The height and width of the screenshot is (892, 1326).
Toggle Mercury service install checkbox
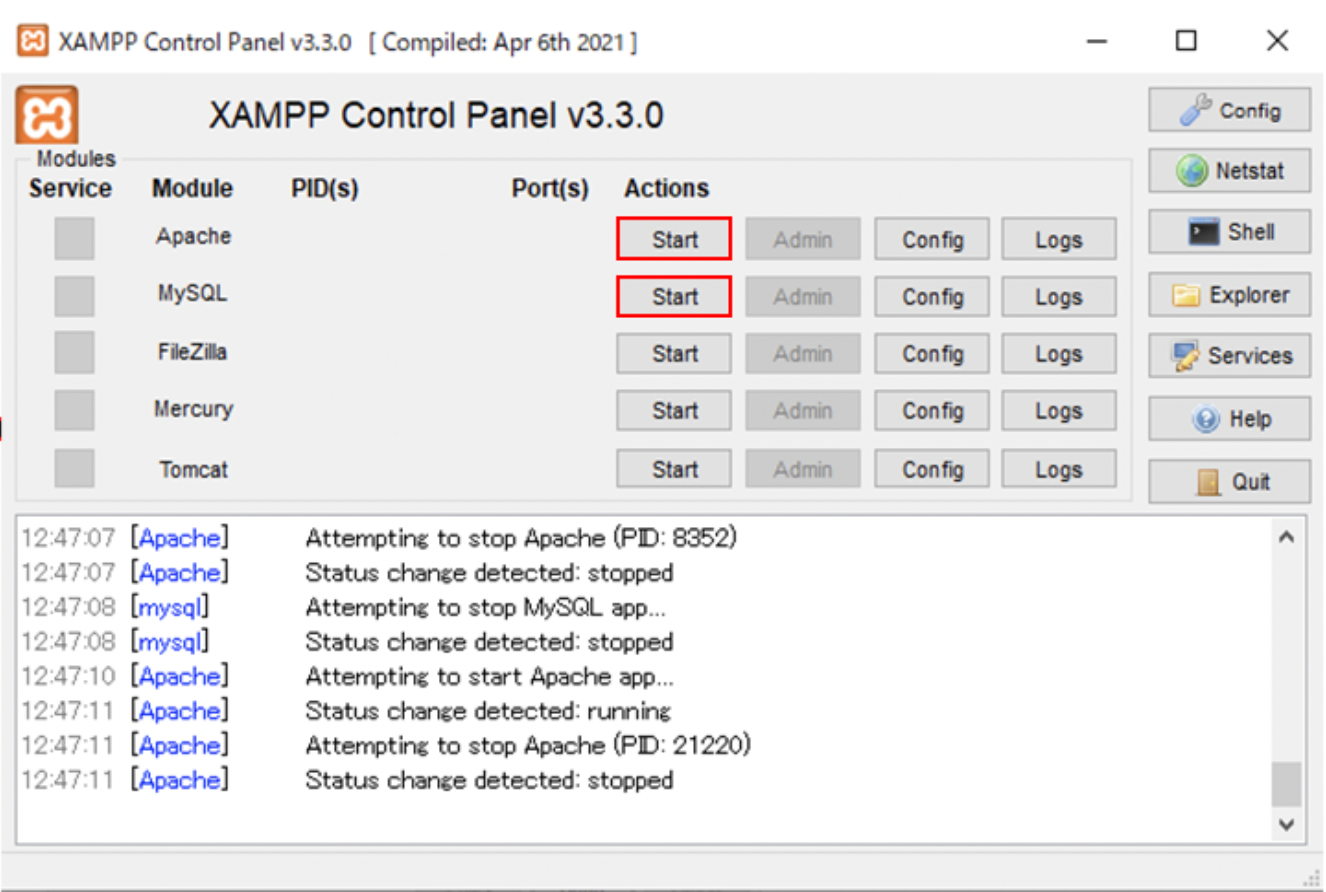[x=74, y=410]
